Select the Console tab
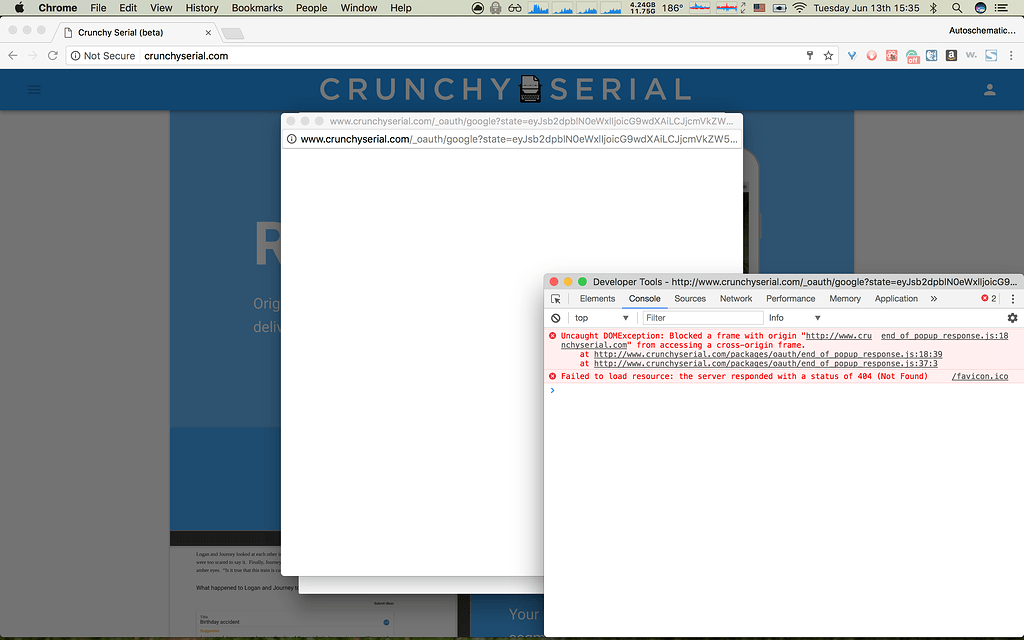 (x=645, y=298)
